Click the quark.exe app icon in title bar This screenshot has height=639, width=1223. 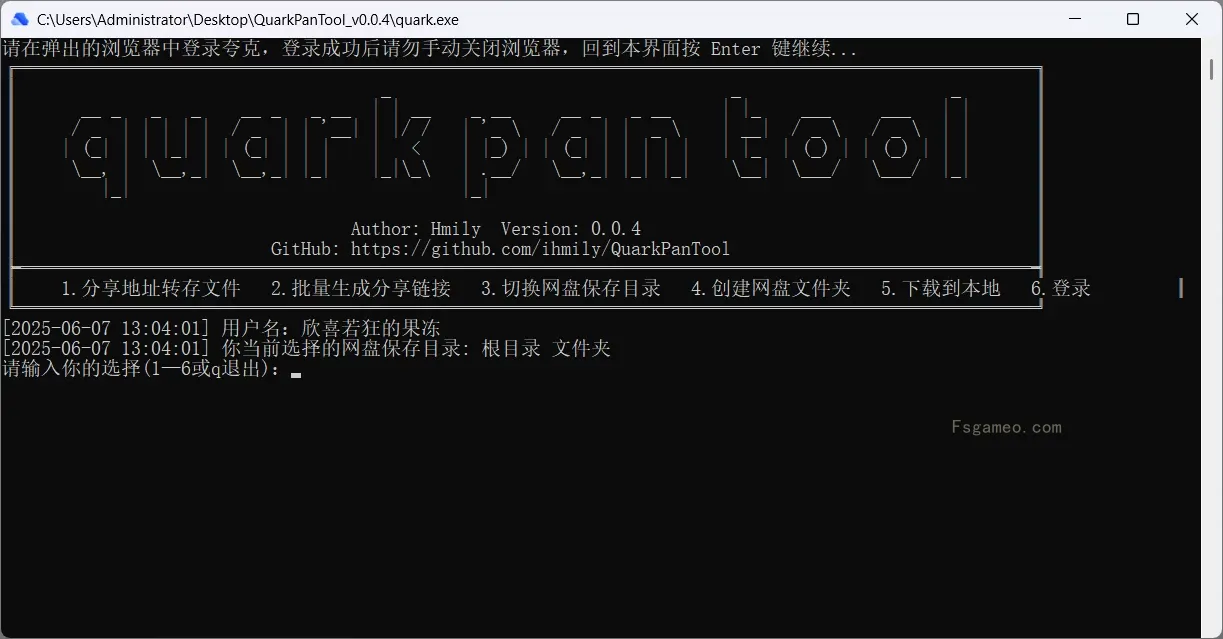[19, 19]
